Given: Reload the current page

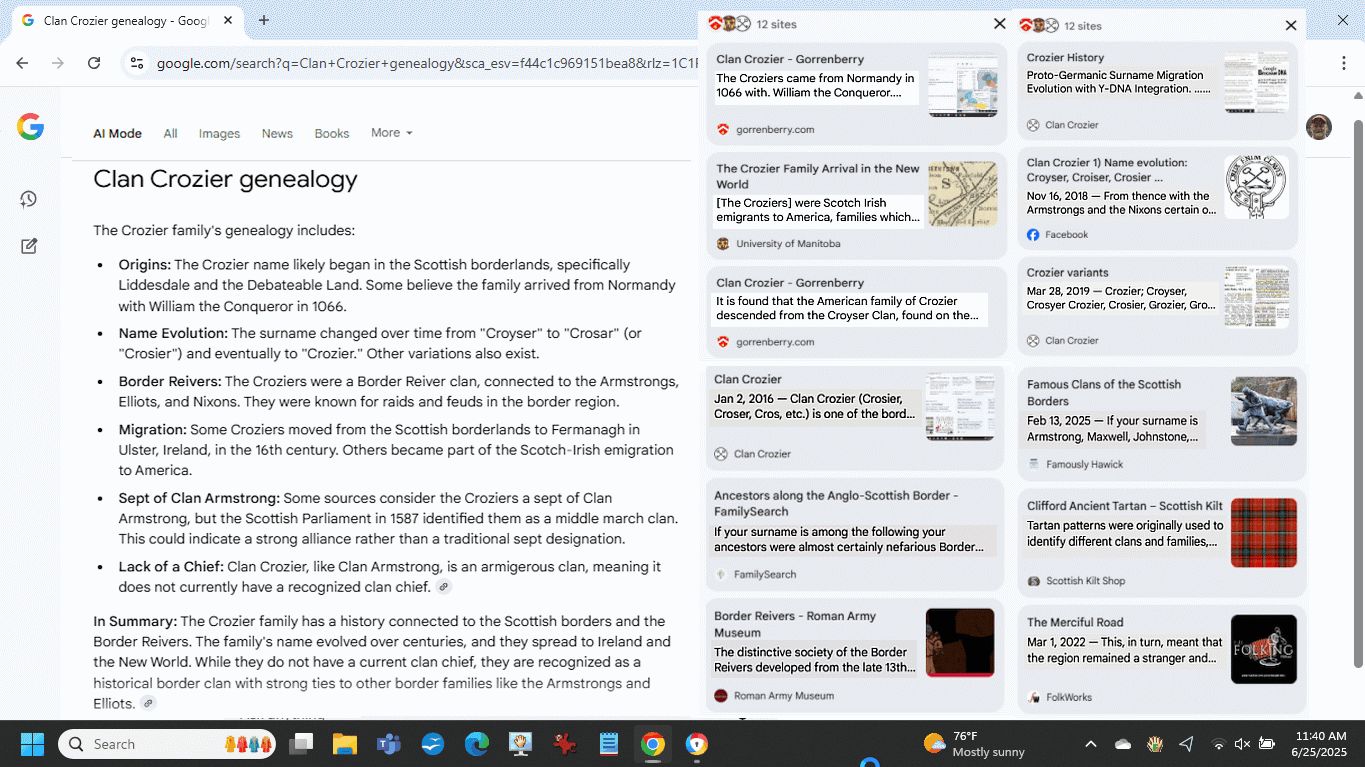Looking at the screenshot, I should 94,63.
